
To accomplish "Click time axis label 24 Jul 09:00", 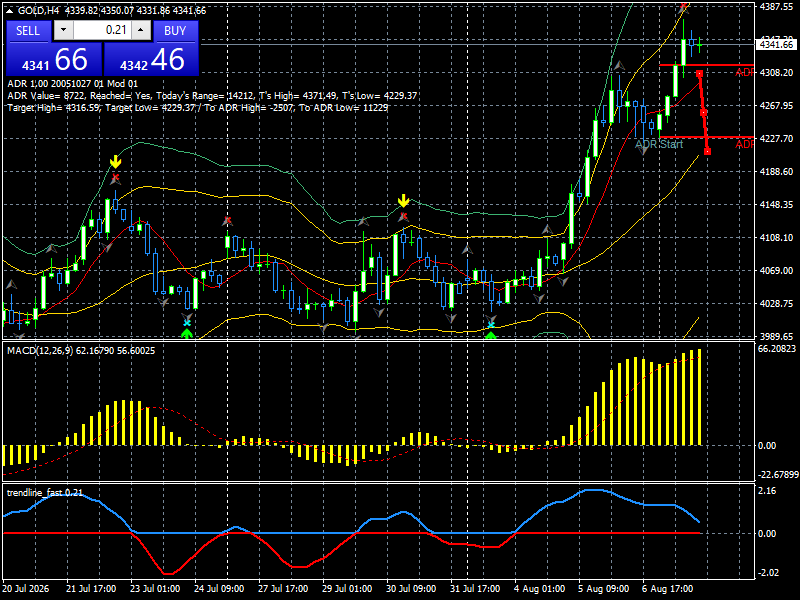I will (x=219, y=589).
